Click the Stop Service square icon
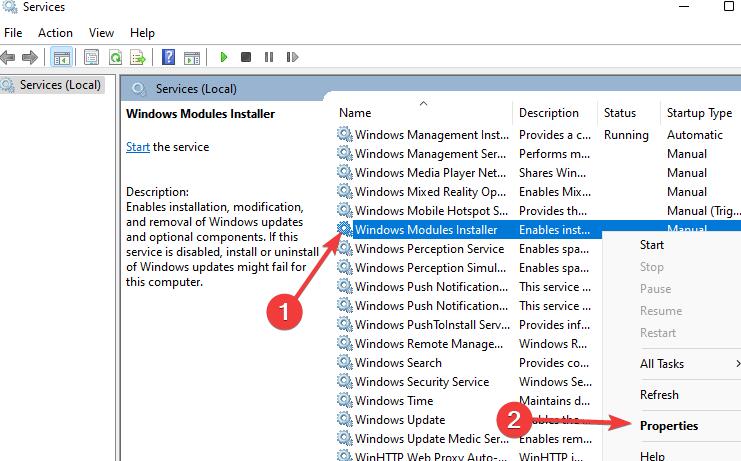 246,57
